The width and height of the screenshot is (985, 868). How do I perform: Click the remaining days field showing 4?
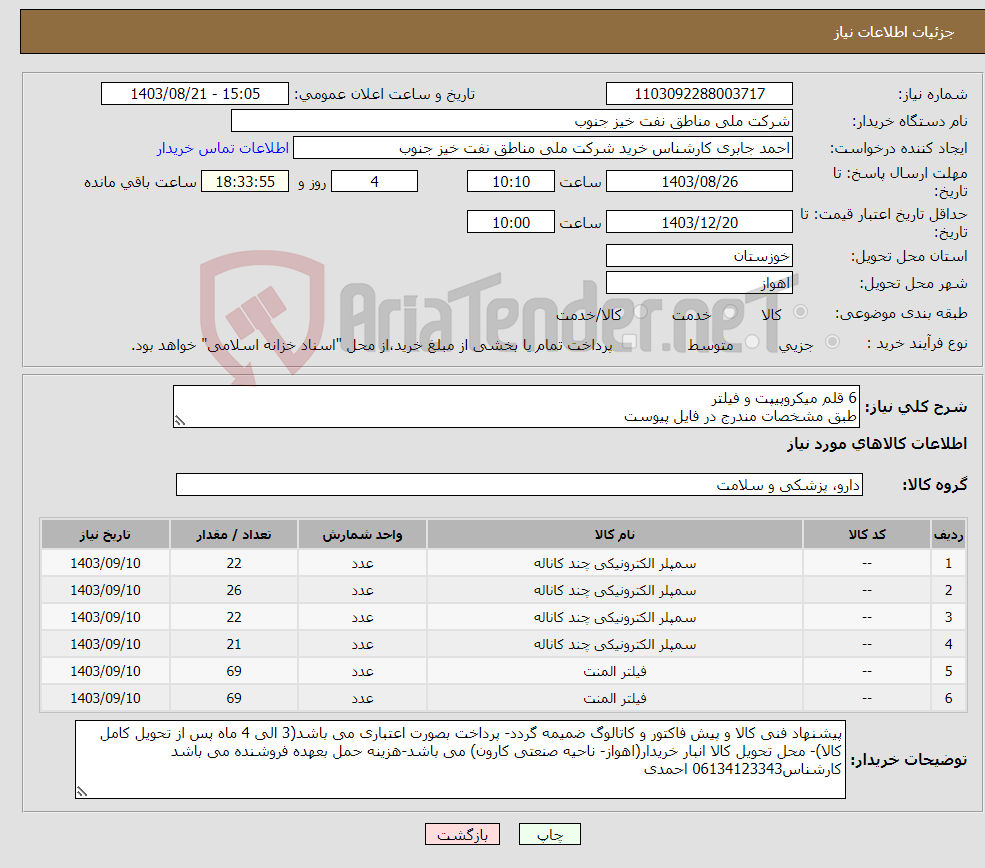[x=374, y=182]
